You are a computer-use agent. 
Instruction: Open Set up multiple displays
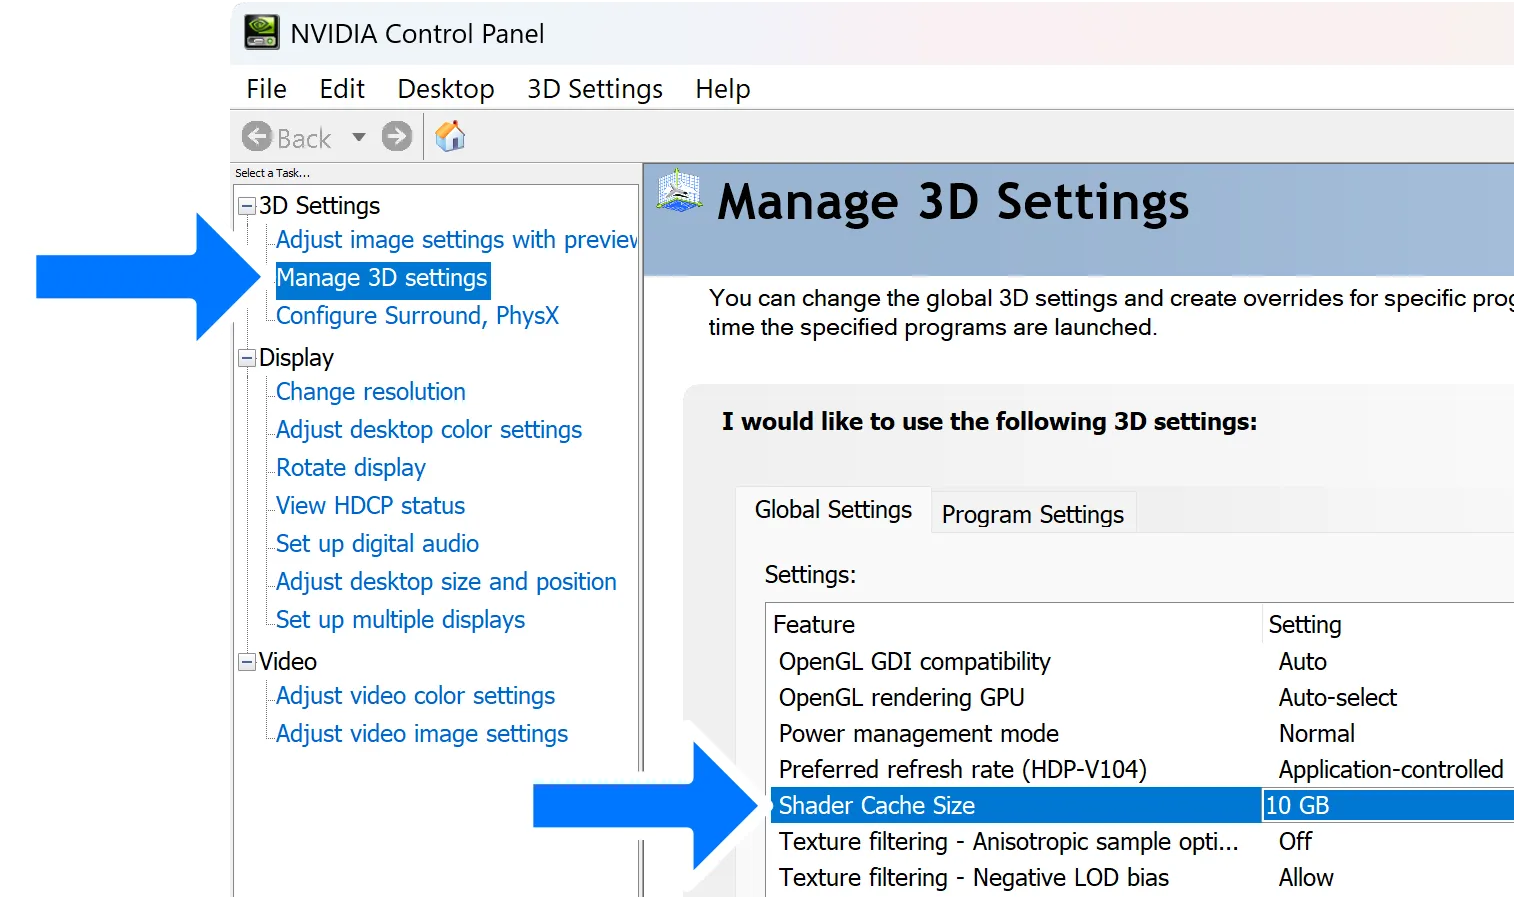coord(400,620)
